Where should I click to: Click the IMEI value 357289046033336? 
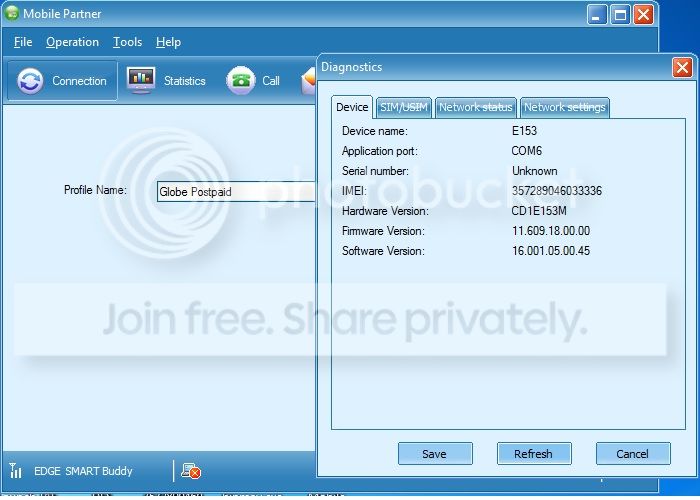(556, 191)
